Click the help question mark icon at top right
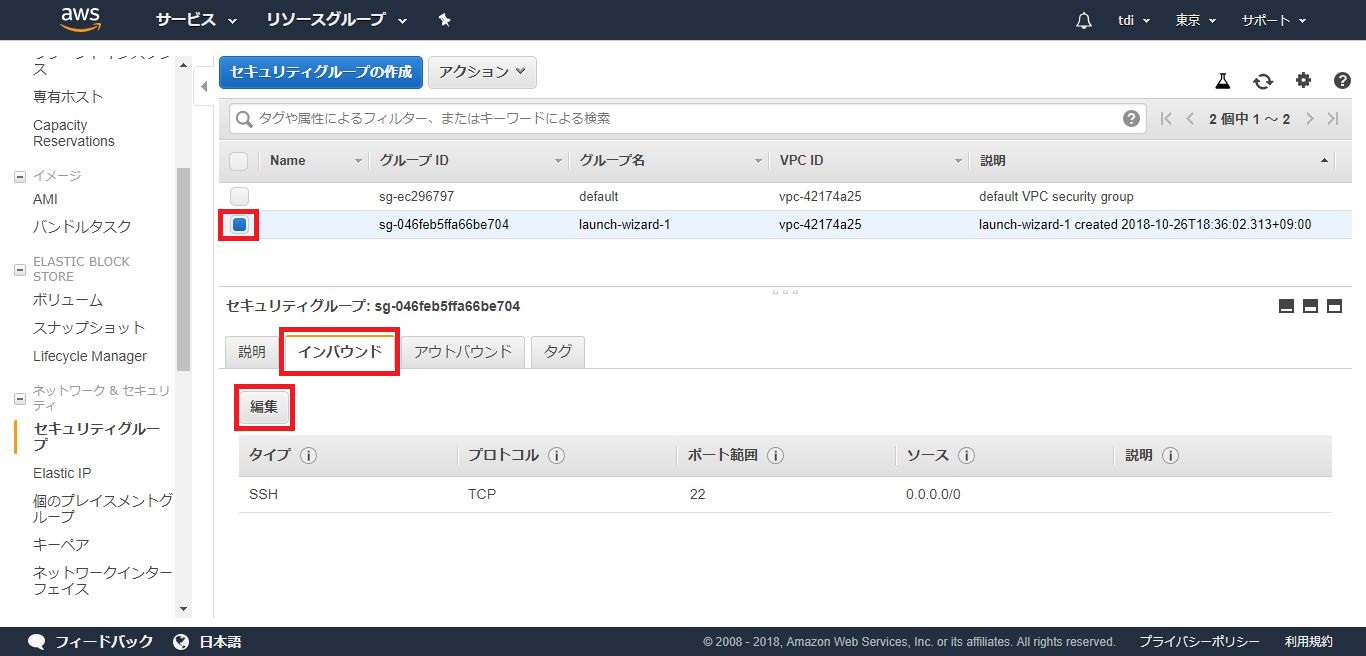 (1342, 81)
